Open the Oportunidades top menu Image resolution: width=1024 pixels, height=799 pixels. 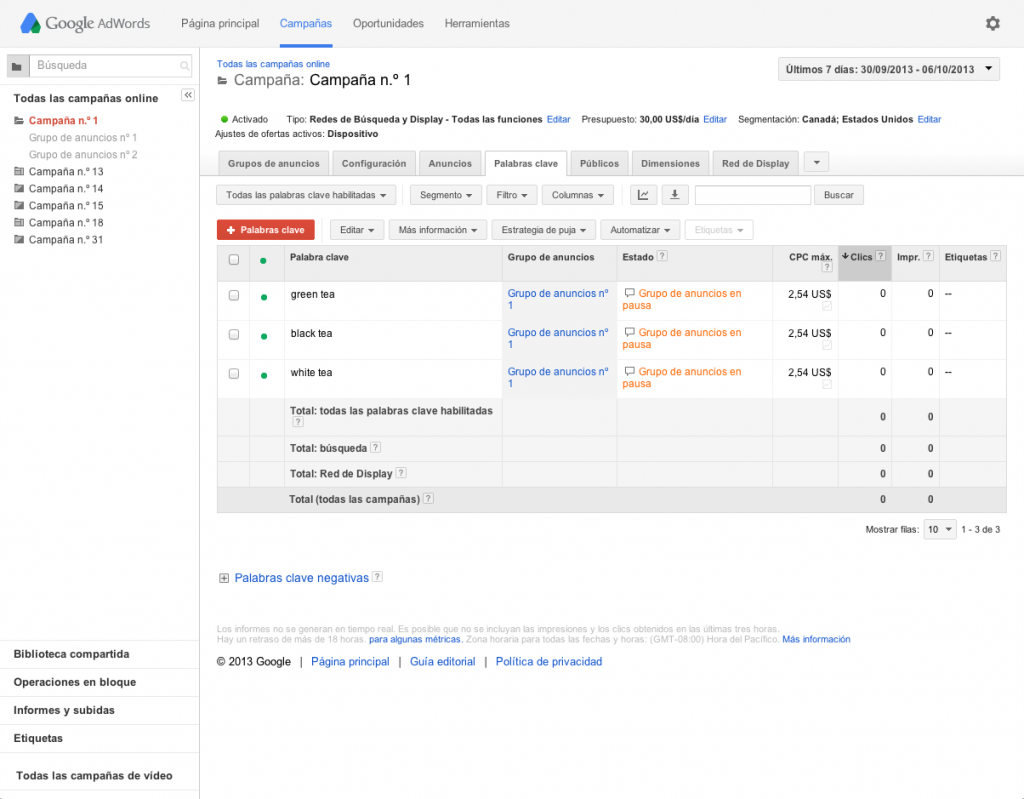[388, 23]
